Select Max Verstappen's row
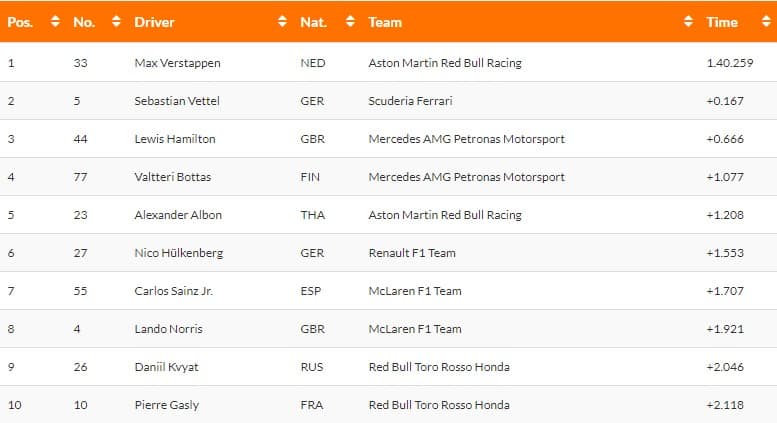Viewport: 777px width, 423px height. (x=388, y=62)
